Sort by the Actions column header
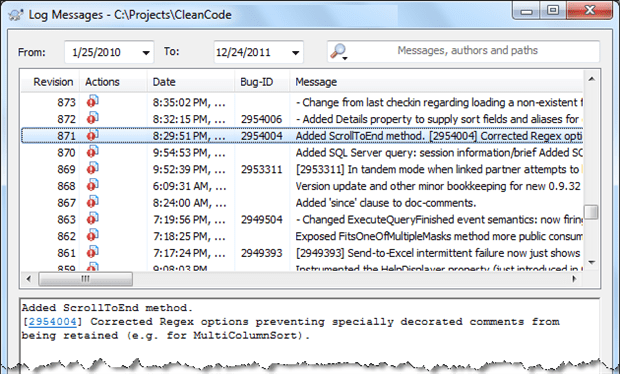The image size is (620, 374). [x=102, y=82]
